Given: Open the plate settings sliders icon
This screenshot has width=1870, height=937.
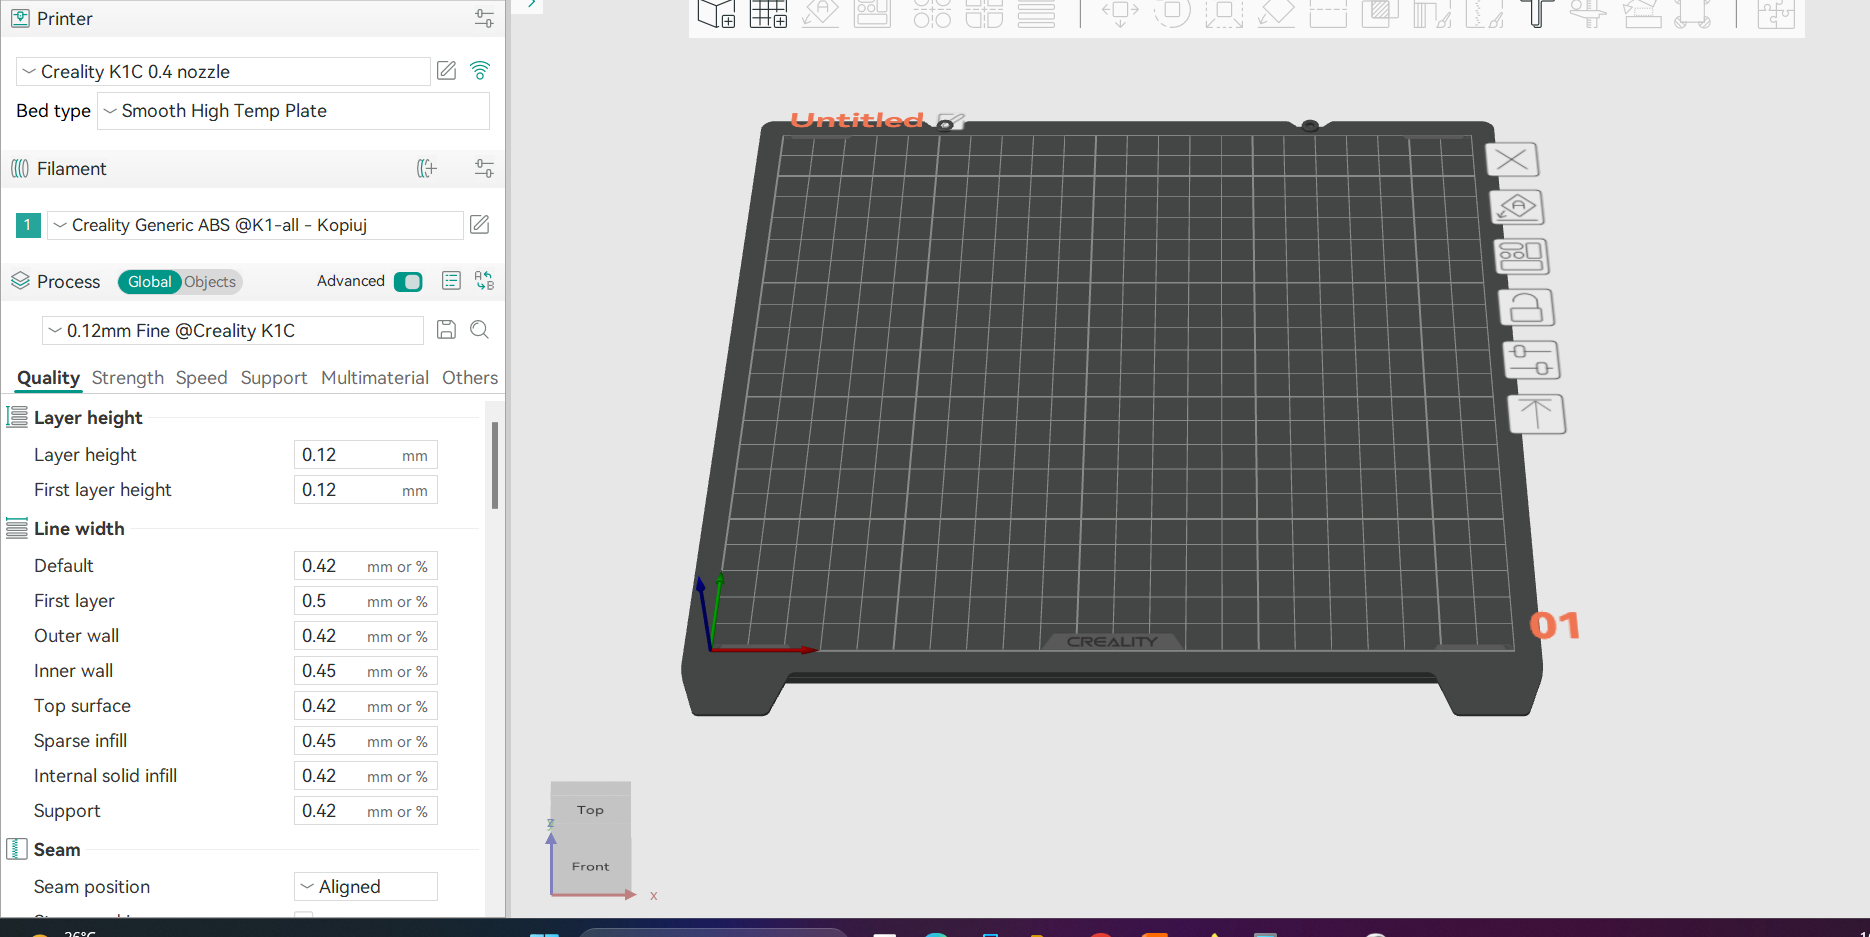Looking at the screenshot, I should 1531,360.
